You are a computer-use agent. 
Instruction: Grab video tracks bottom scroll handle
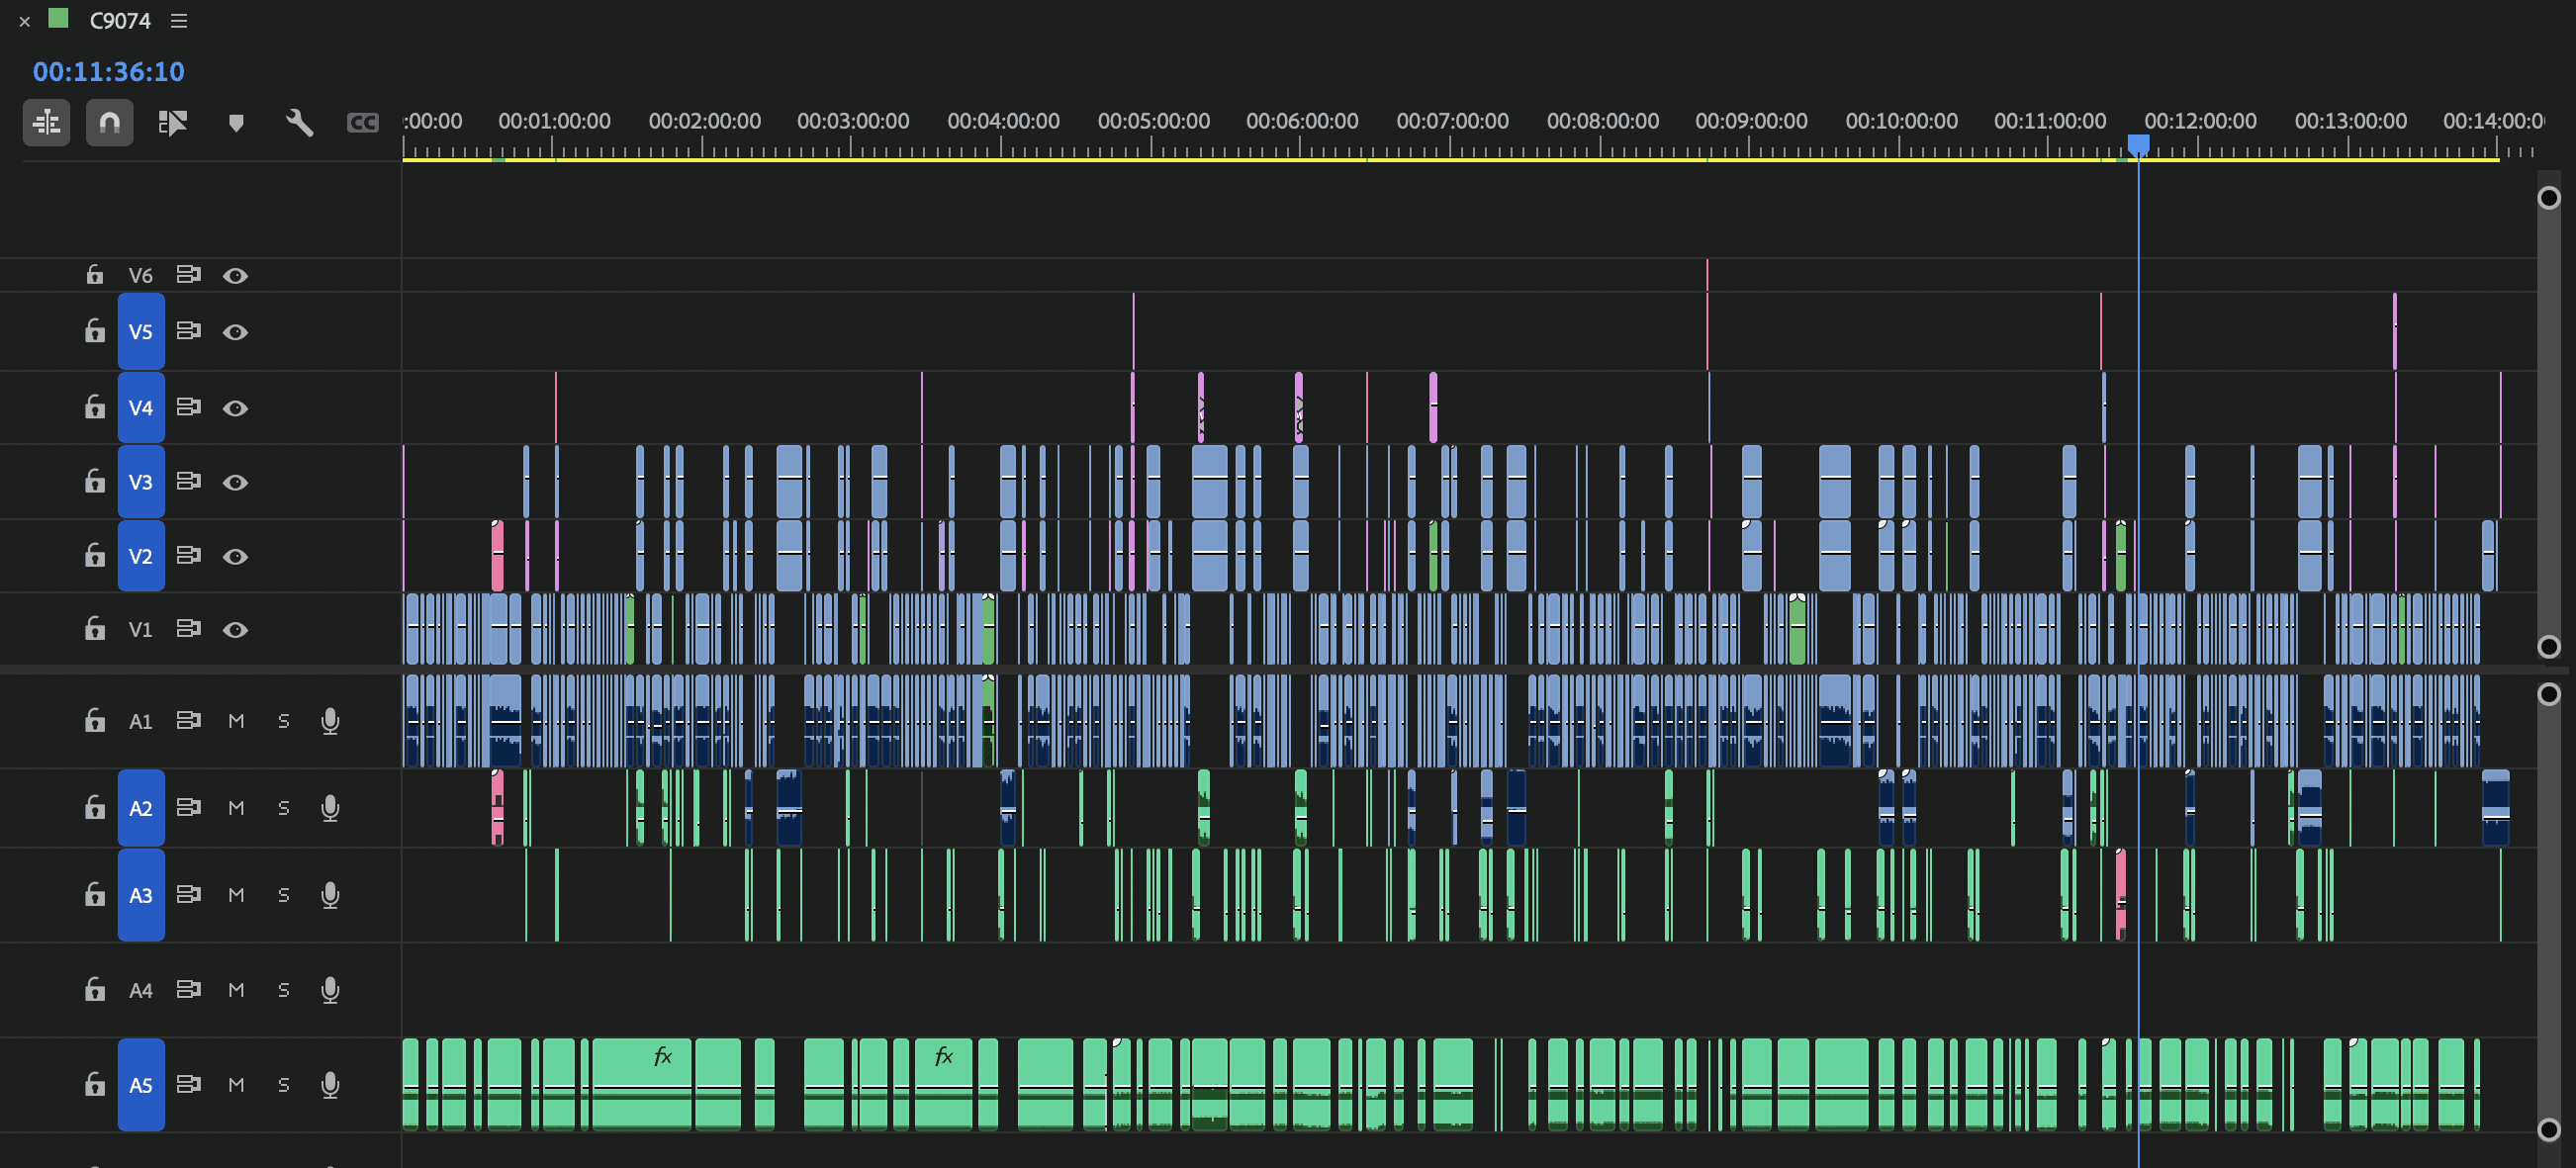(x=2549, y=646)
